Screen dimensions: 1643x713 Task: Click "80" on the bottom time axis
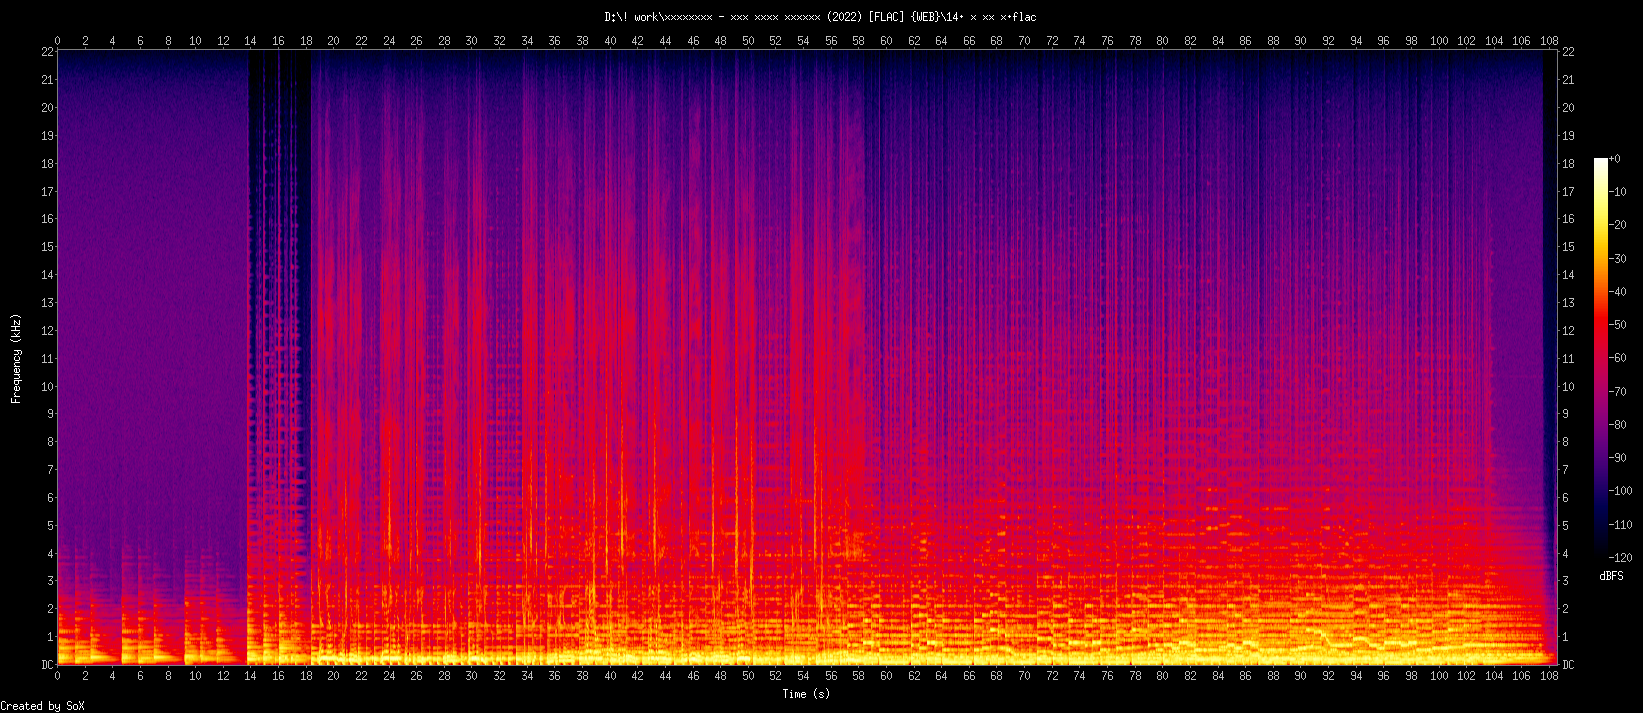[x=1162, y=676]
